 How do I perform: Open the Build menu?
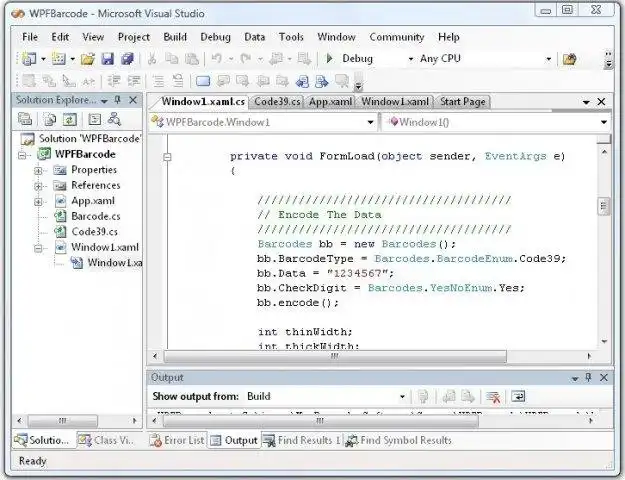[175, 37]
